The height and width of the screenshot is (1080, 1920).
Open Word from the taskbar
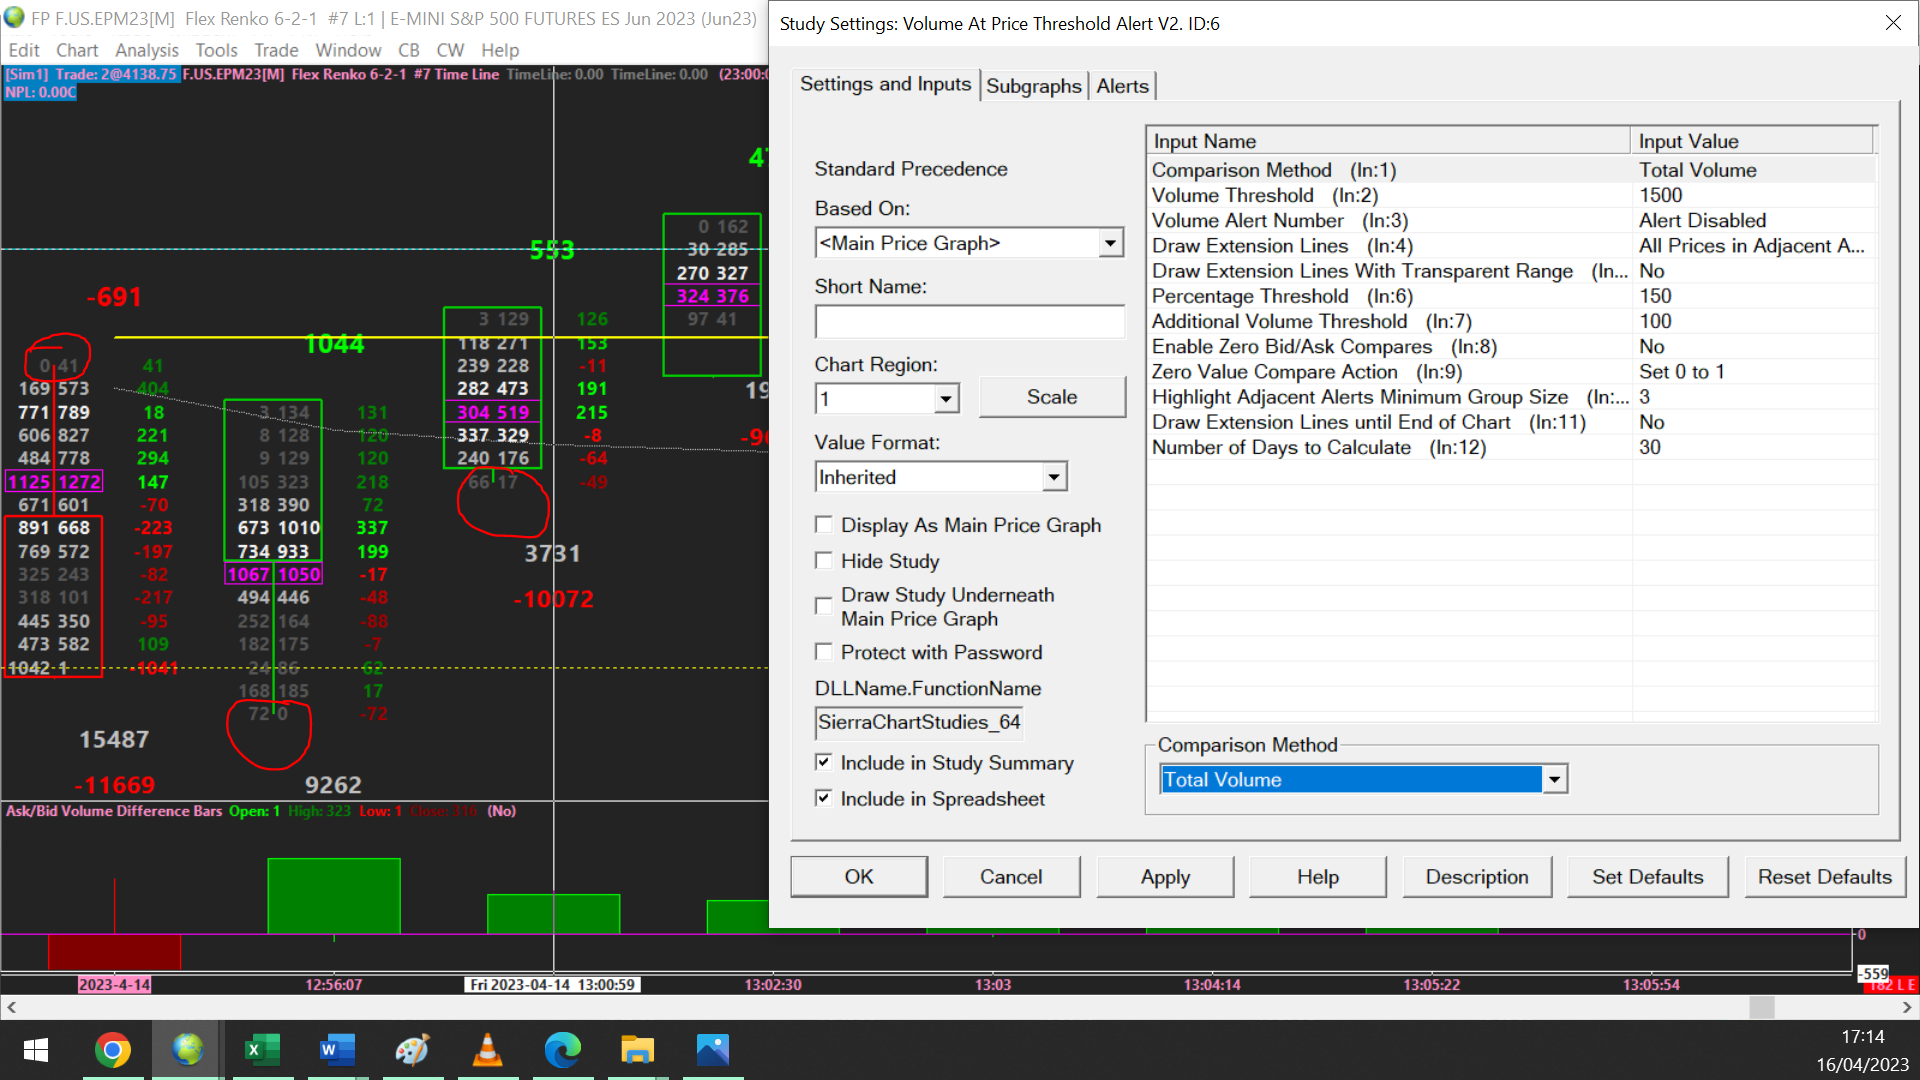point(337,1050)
